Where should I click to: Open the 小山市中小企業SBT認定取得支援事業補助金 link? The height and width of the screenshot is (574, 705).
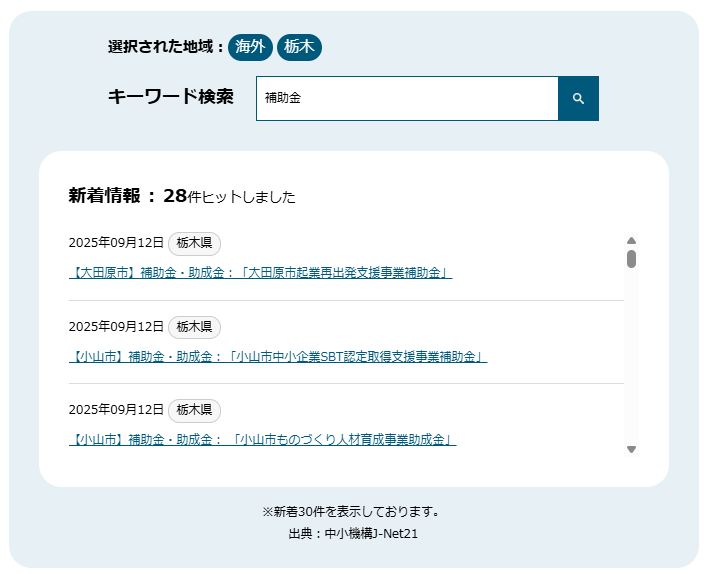pyautogui.click(x=278, y=356)
